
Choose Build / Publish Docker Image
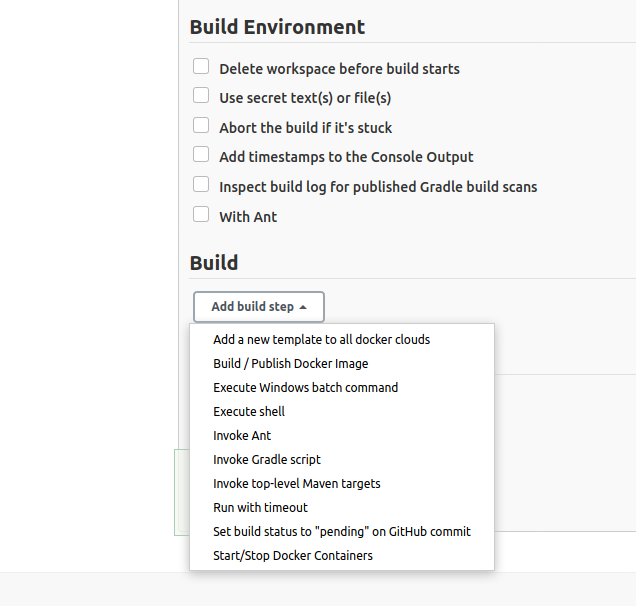tap(290, 363)
